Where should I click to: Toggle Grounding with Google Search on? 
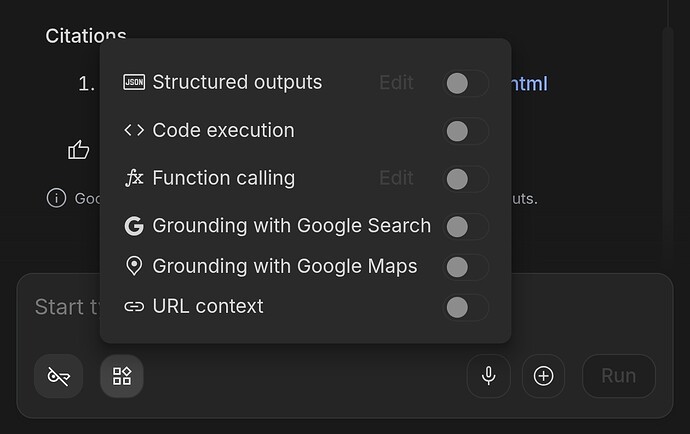tap(466, 227)
